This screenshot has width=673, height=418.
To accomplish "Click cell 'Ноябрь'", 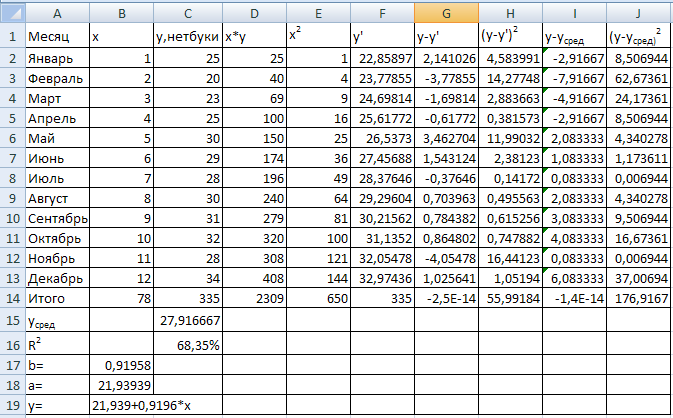I will click(58, 258).
